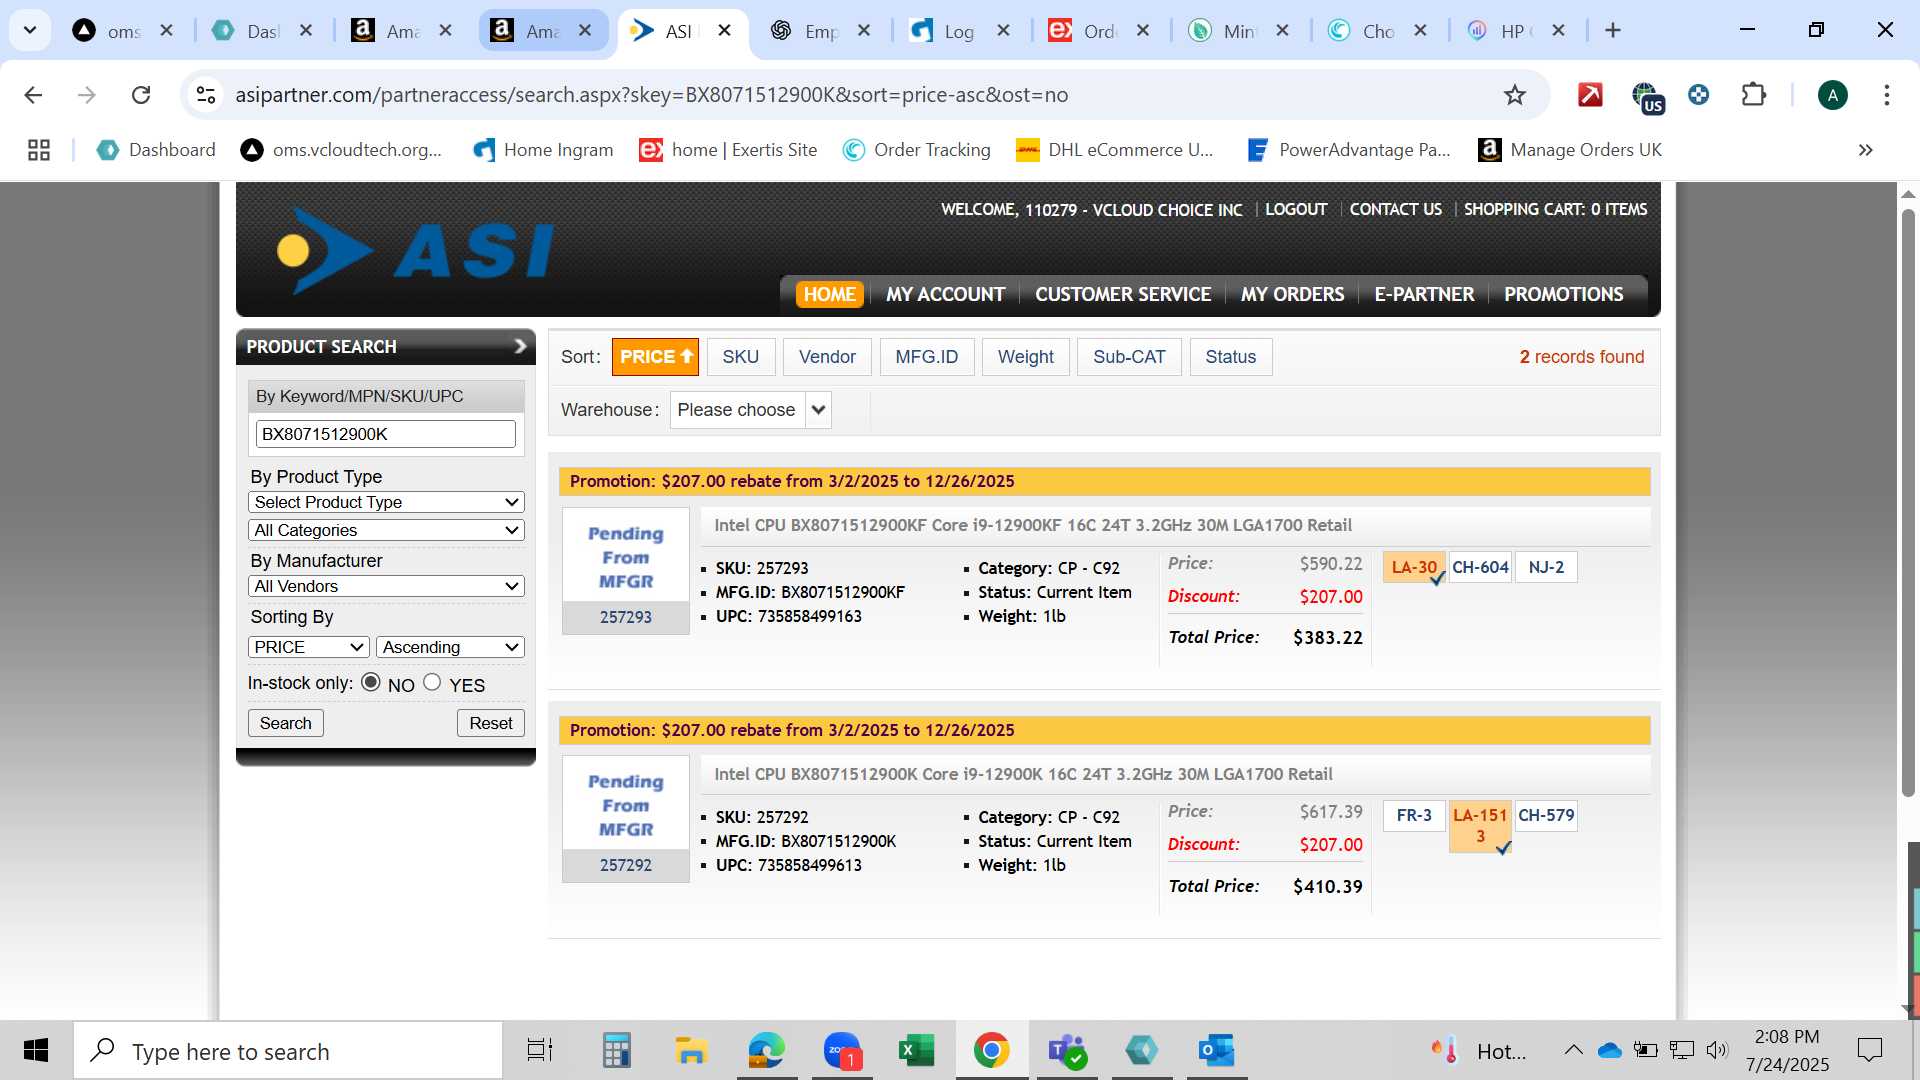Sort results by Weight
Viewport: 1920px width, 1080px height.
1026,357
